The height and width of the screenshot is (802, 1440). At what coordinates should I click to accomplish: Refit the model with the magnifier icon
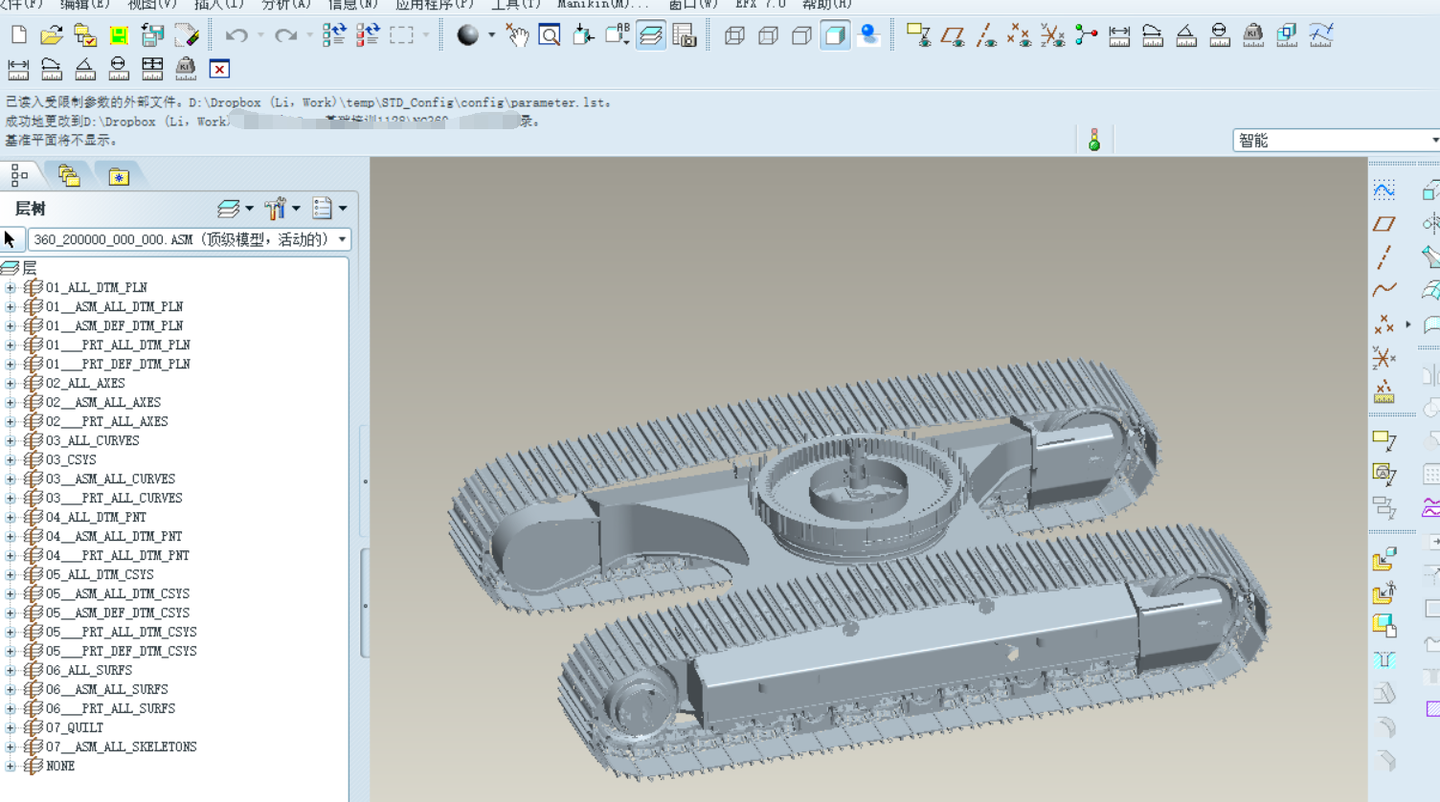point(549,36)
